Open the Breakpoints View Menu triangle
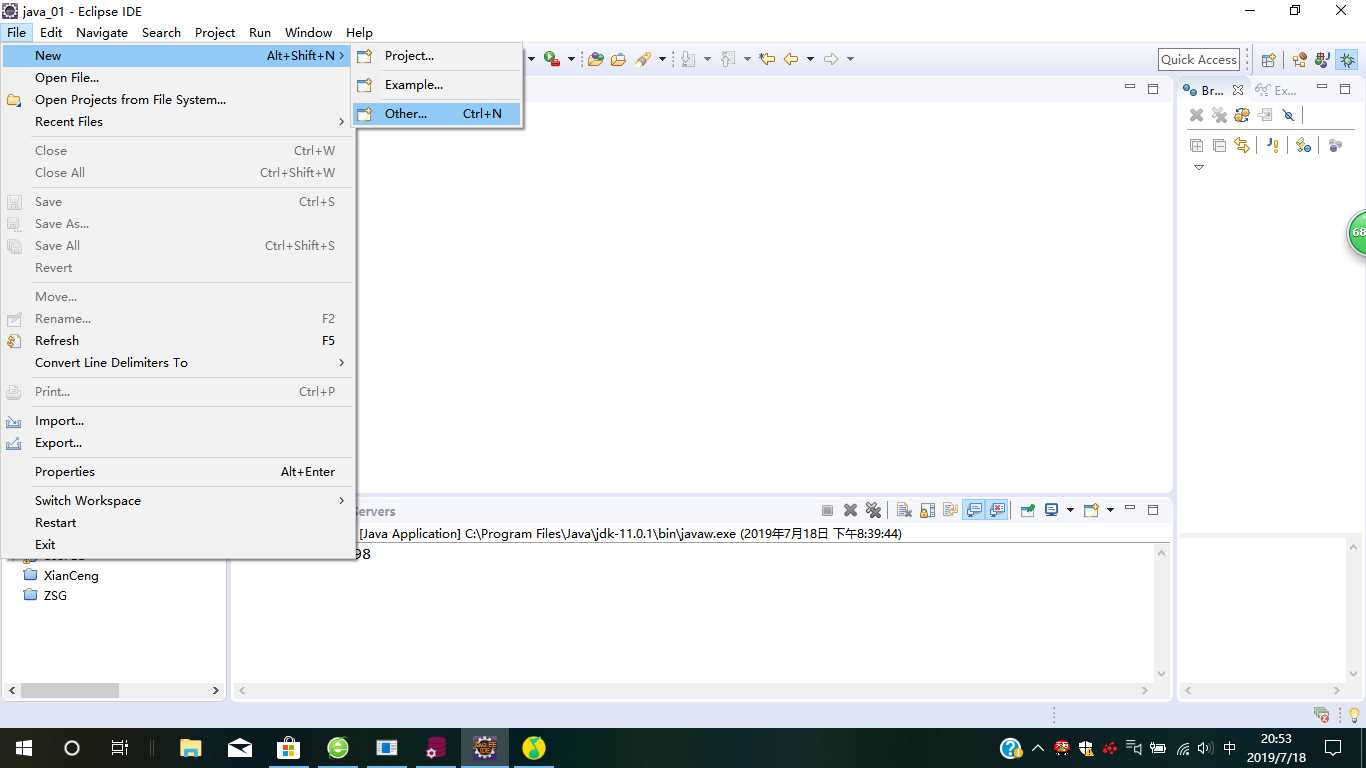This screenshot has width=1366, height=768. [1199, 167]
